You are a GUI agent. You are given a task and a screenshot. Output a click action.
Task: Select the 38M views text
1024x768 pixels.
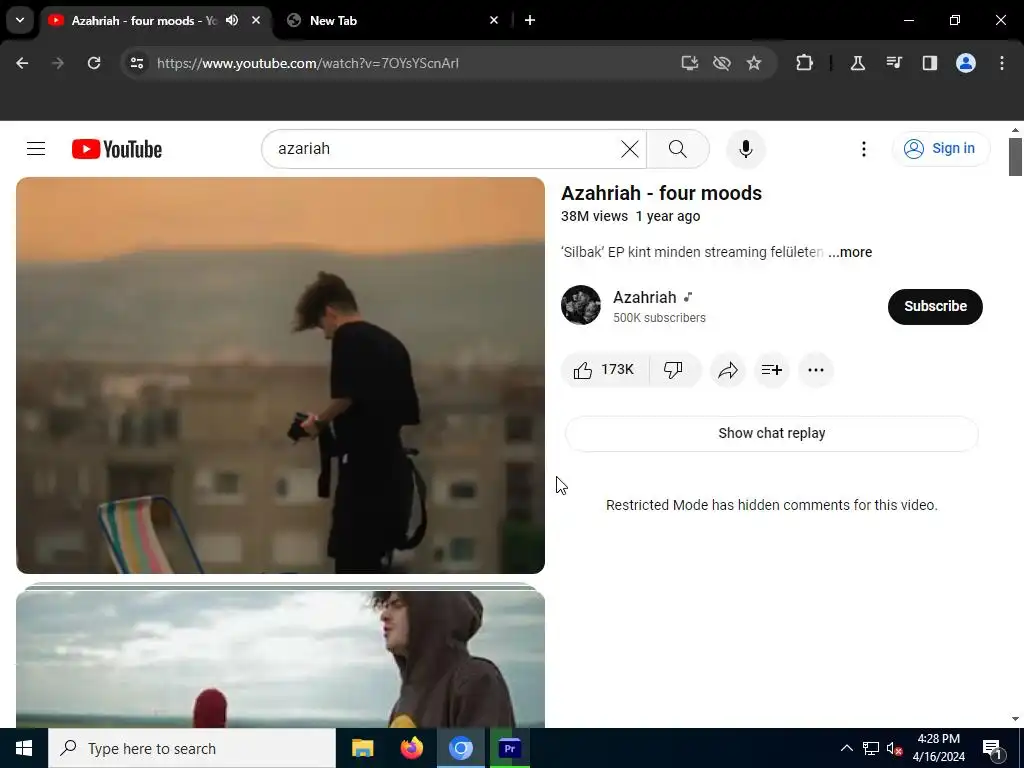(x=594, y=216)
